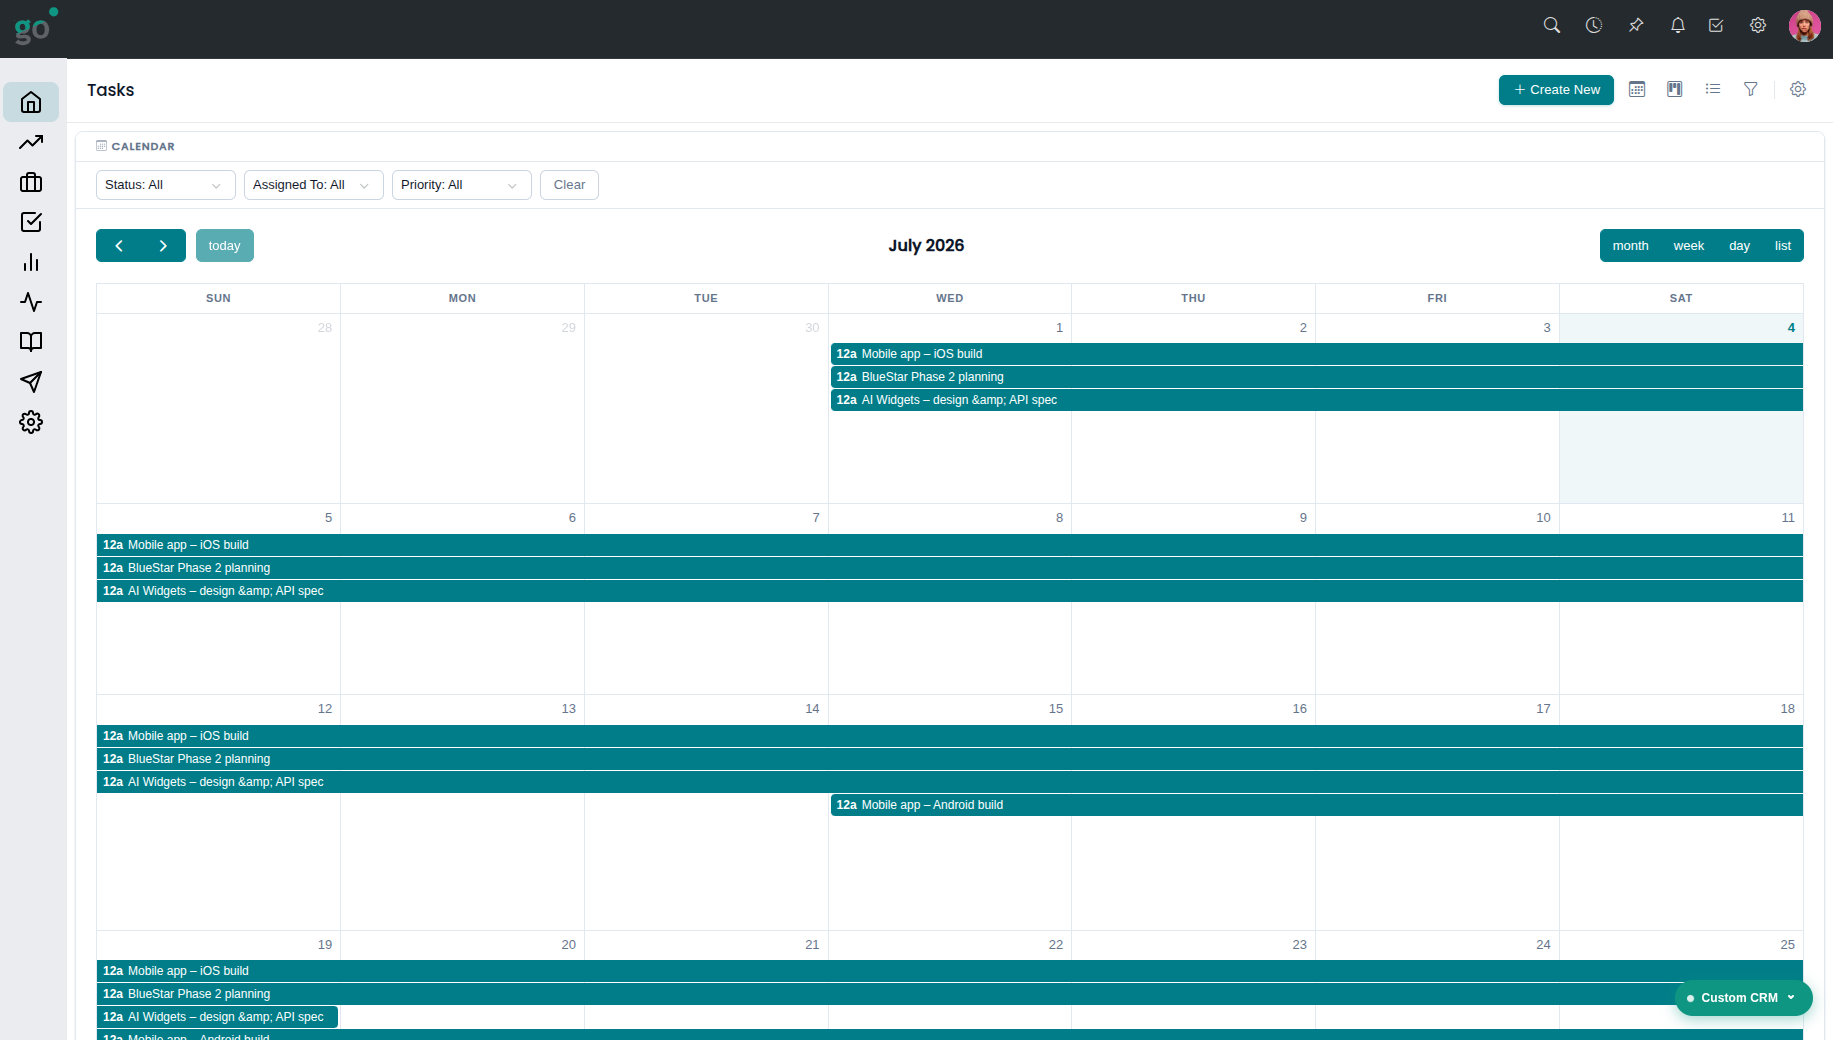
Task: Select the week view tab
Action: (1689, 246)
